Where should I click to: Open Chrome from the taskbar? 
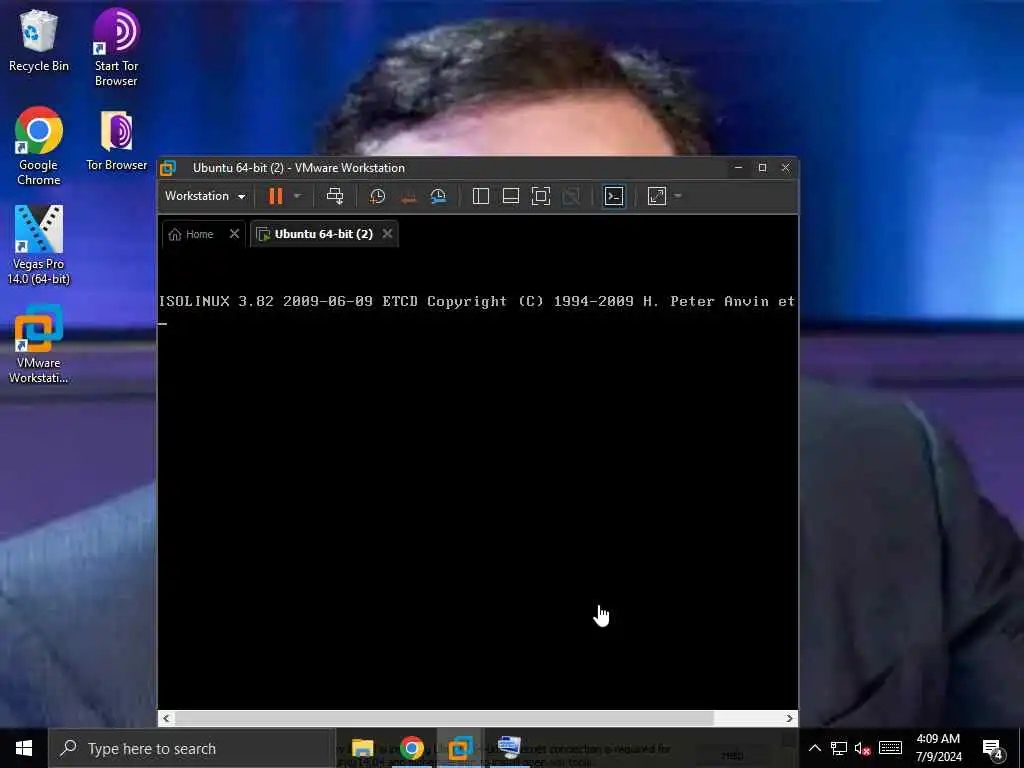[411, 748]
